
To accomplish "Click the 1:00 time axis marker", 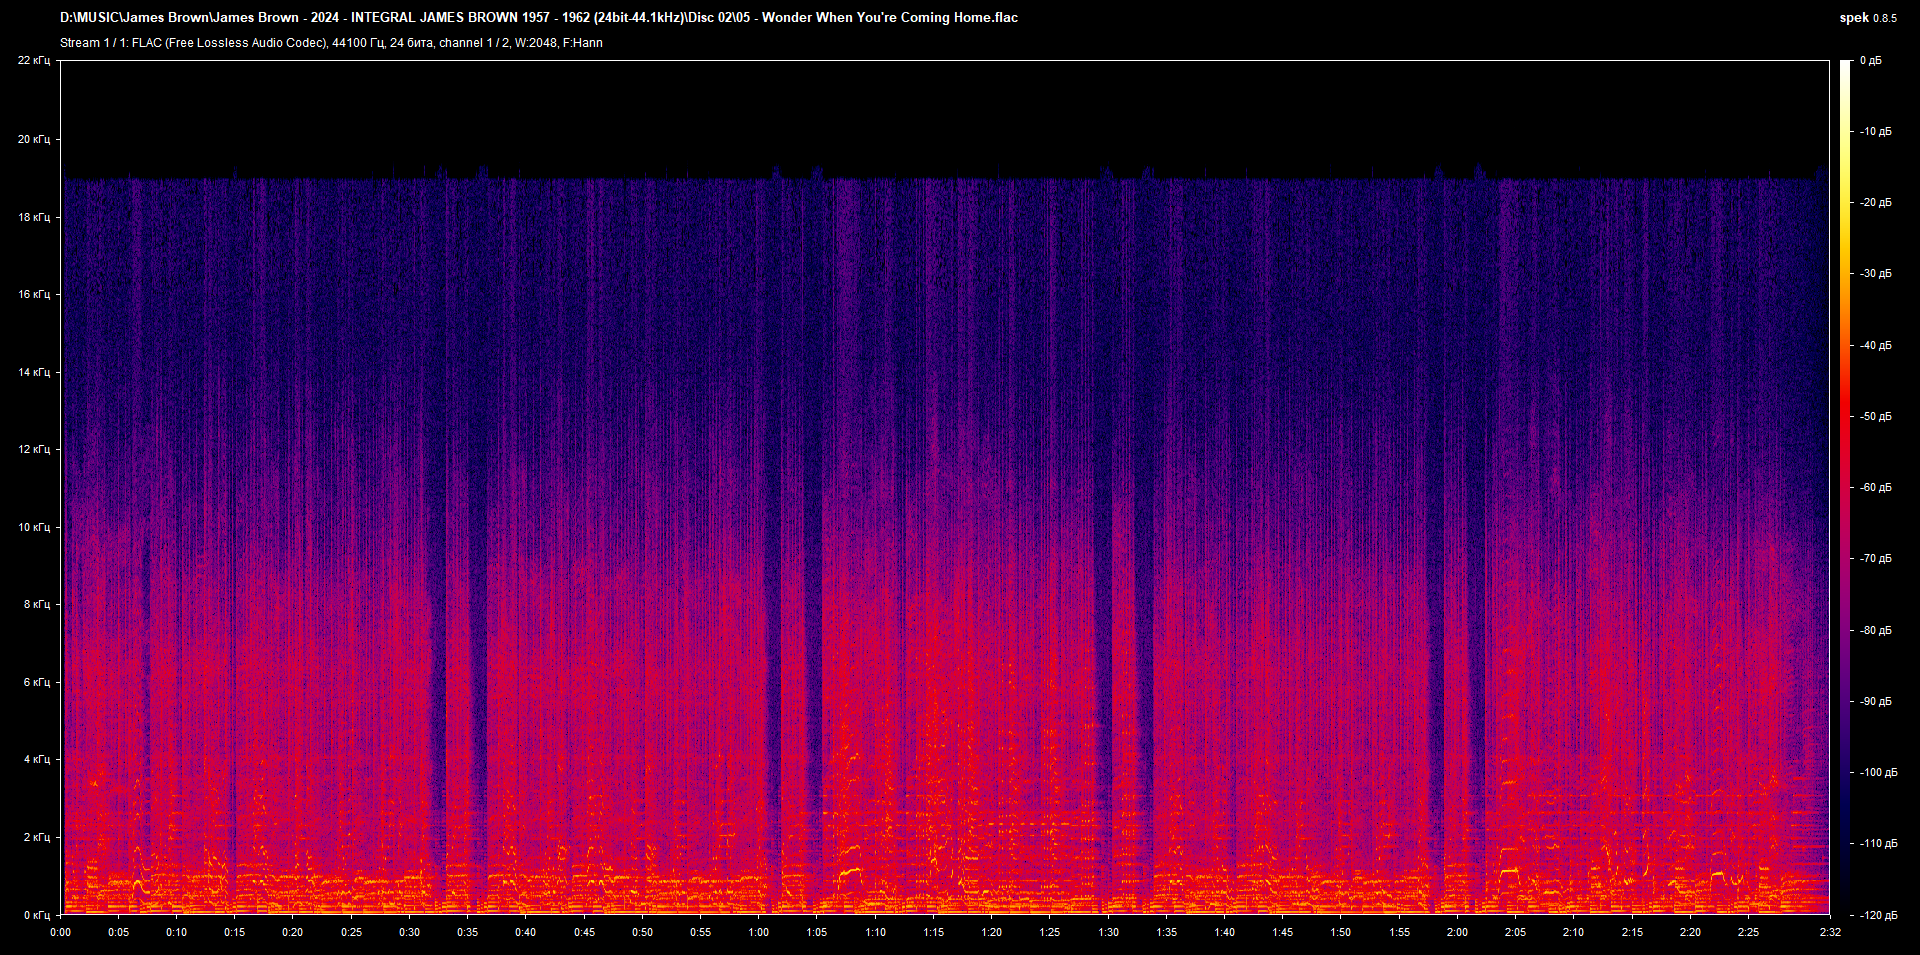I will (x=759, y=932).
